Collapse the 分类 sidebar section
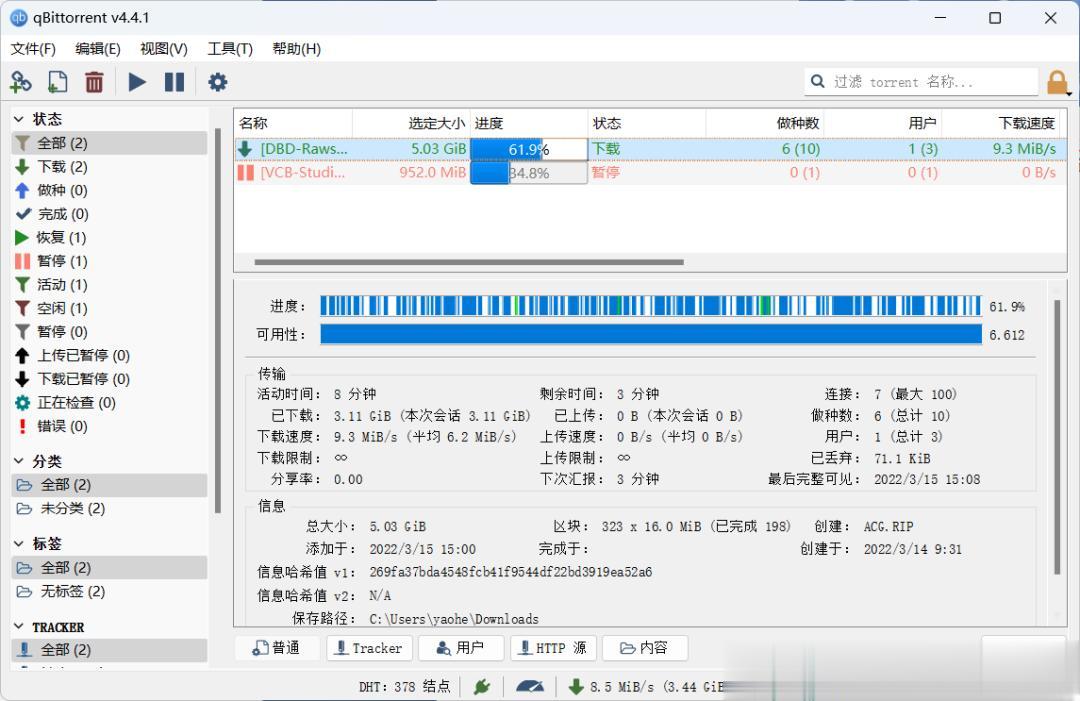This screenshot has width=1080, height=701. [x=19, y=461]
